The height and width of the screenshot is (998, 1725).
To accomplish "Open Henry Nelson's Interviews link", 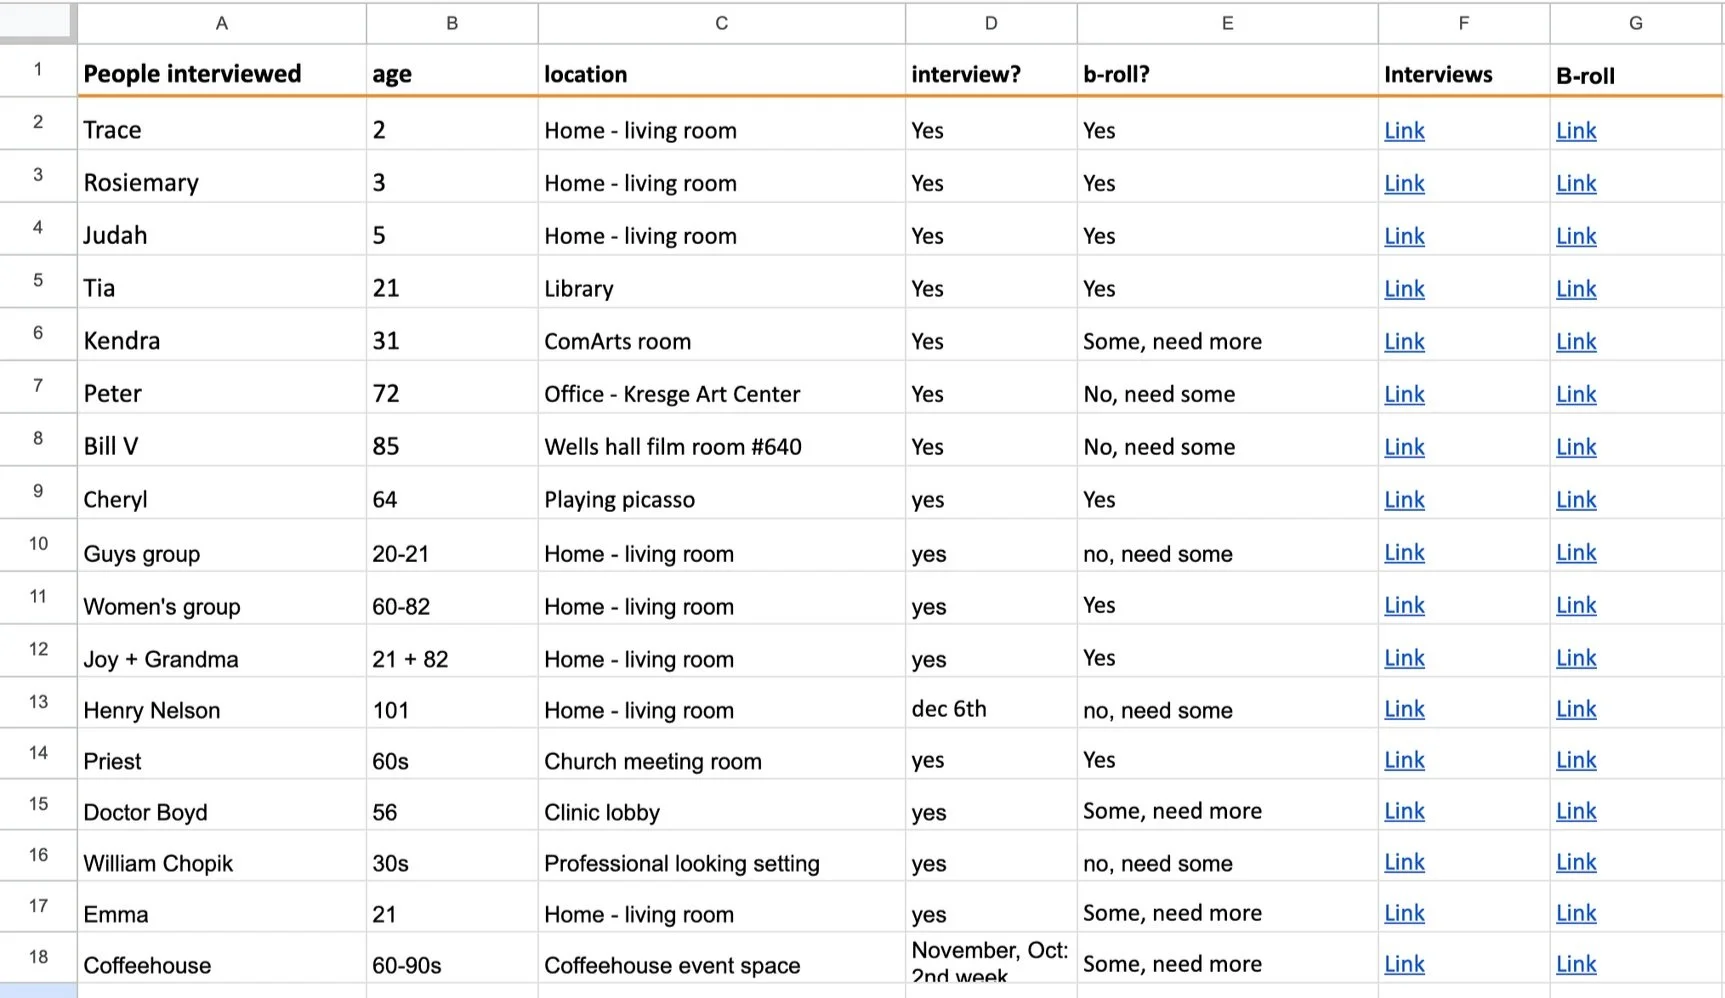I will click(1404, 710).
